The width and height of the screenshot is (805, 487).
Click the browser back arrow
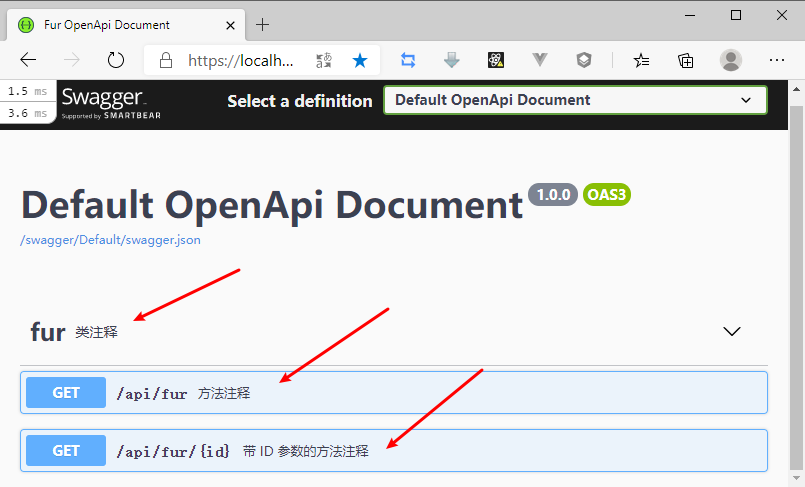tap(28, 60)
